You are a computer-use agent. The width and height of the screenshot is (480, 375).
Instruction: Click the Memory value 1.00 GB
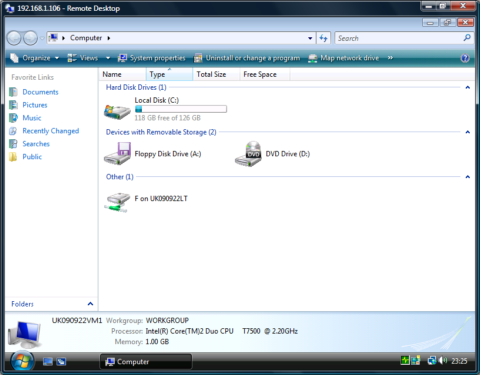(157, 342)
